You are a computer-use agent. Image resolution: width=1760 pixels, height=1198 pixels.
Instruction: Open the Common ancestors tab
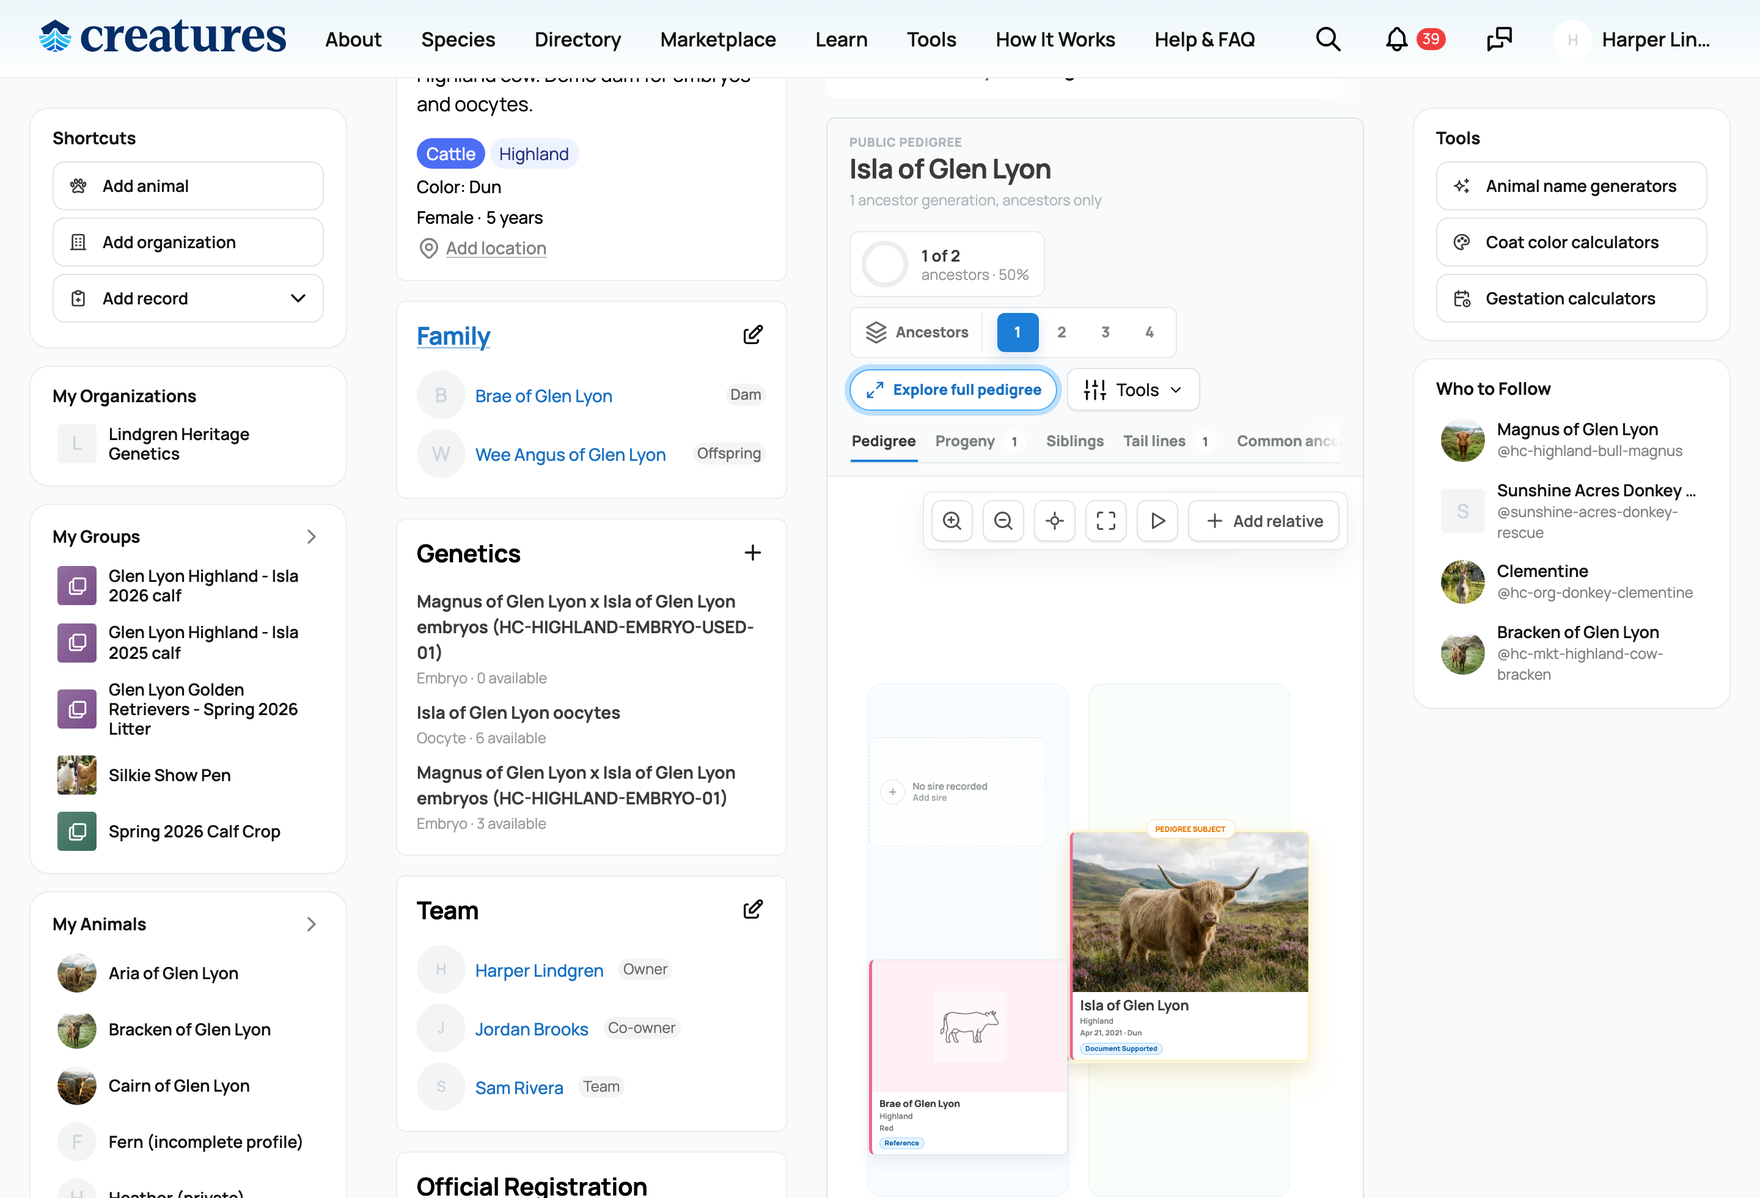pyautogui.click(x=1288, y=441)
